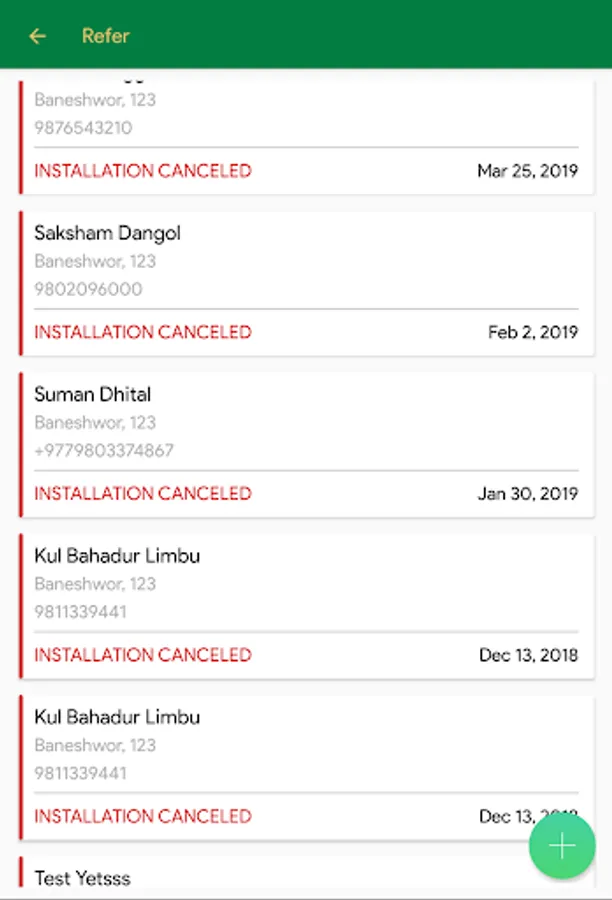Tap the back arrow icon
The height and width of the screenshot is (900, 612).
(37, 36)
